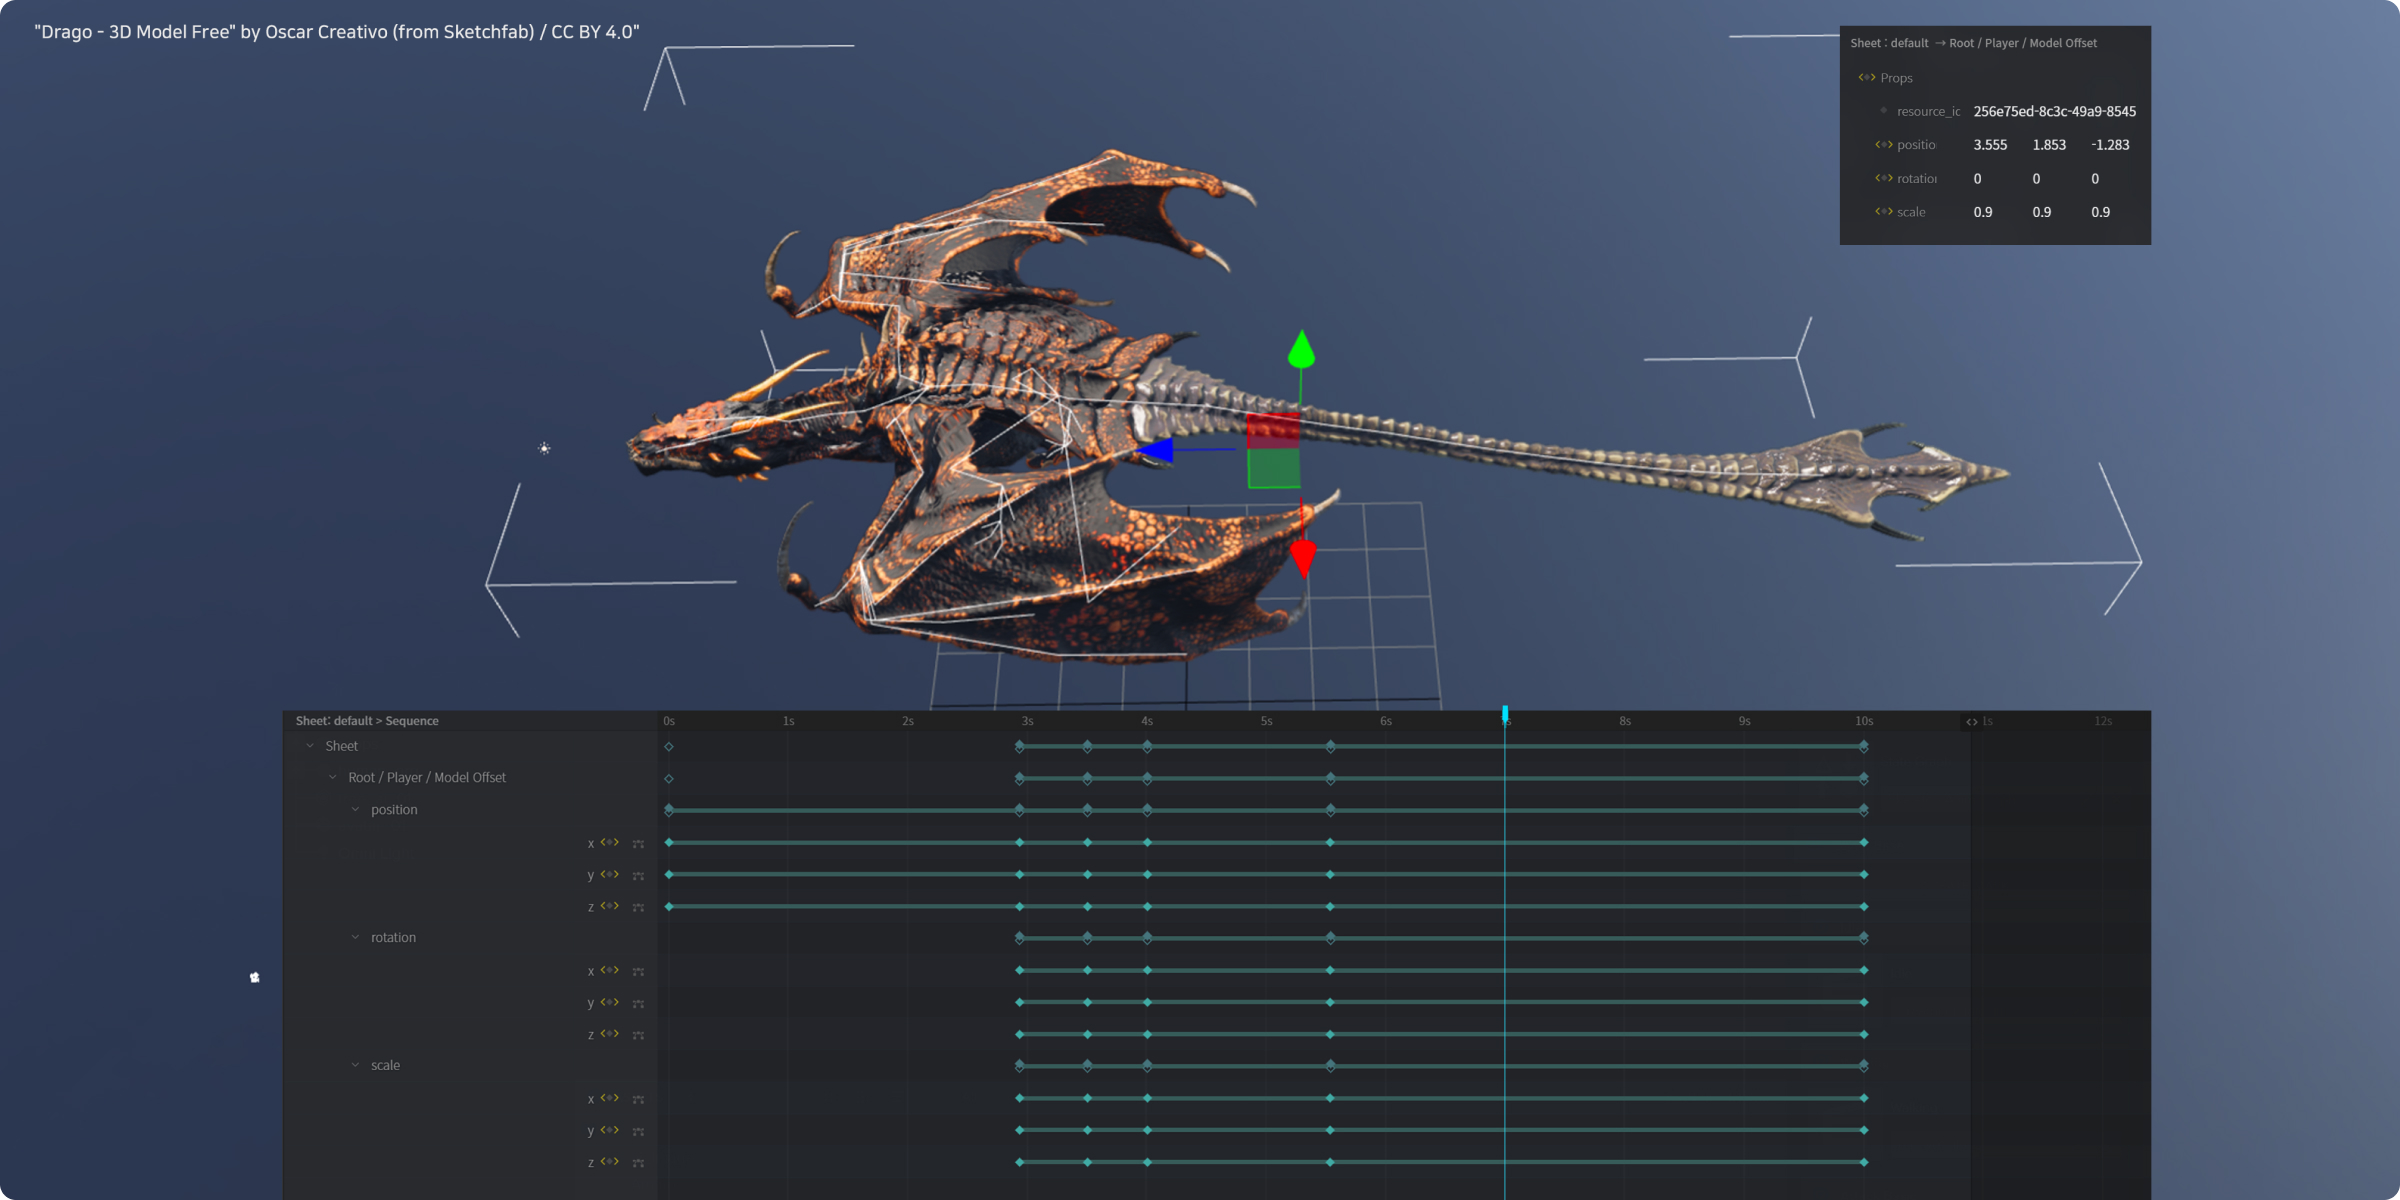Click keyframe navigator icon for position x track
Image resolution: width=2400 pixels, height=1200 pixels.
609,842
